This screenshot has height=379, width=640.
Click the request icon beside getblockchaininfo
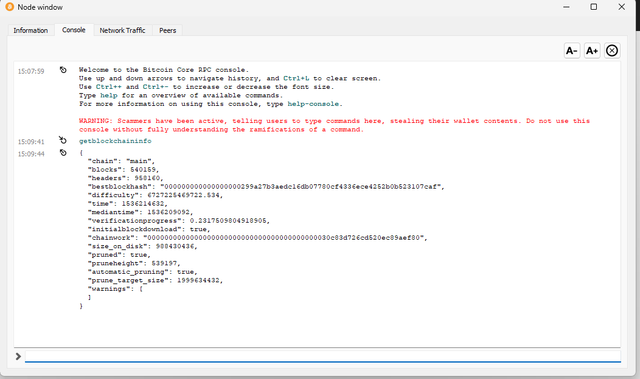pos(63,140)
